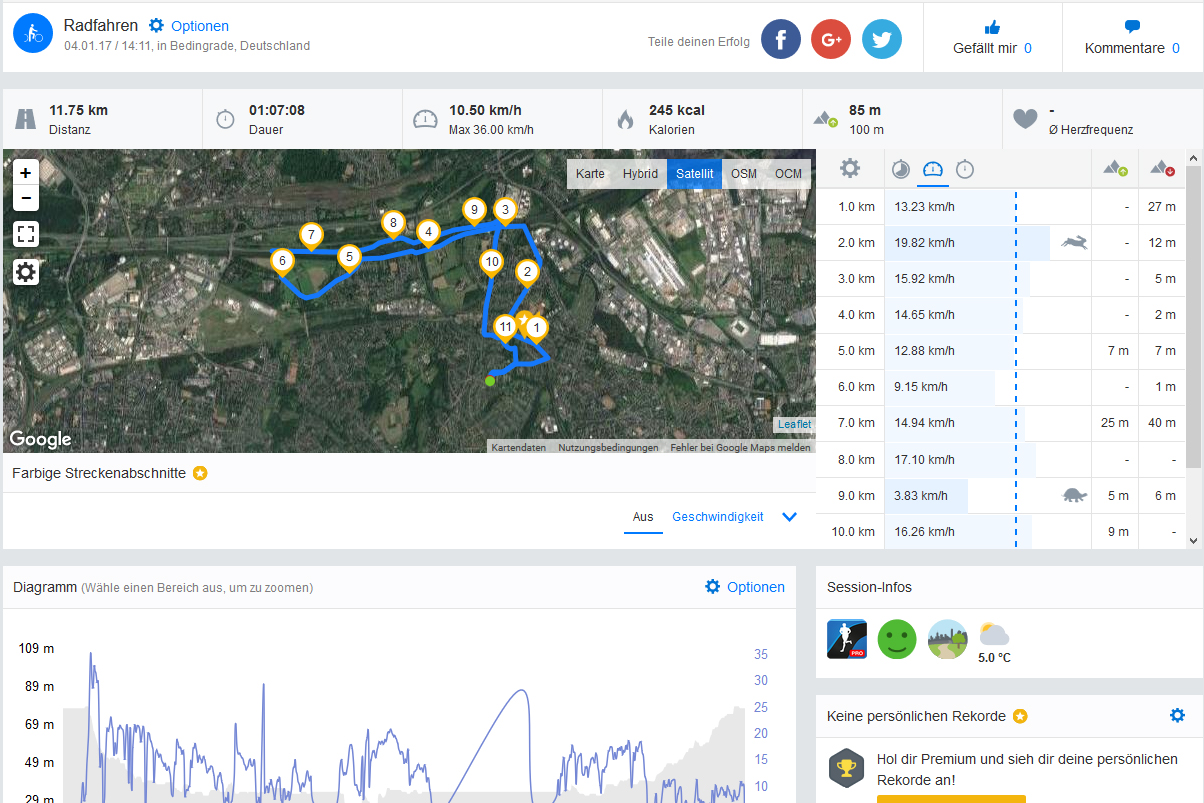Image resolution: width=1204 pixels, height=803 pixels.
Task: Zoom in on the map
Action: coord(26,172)
